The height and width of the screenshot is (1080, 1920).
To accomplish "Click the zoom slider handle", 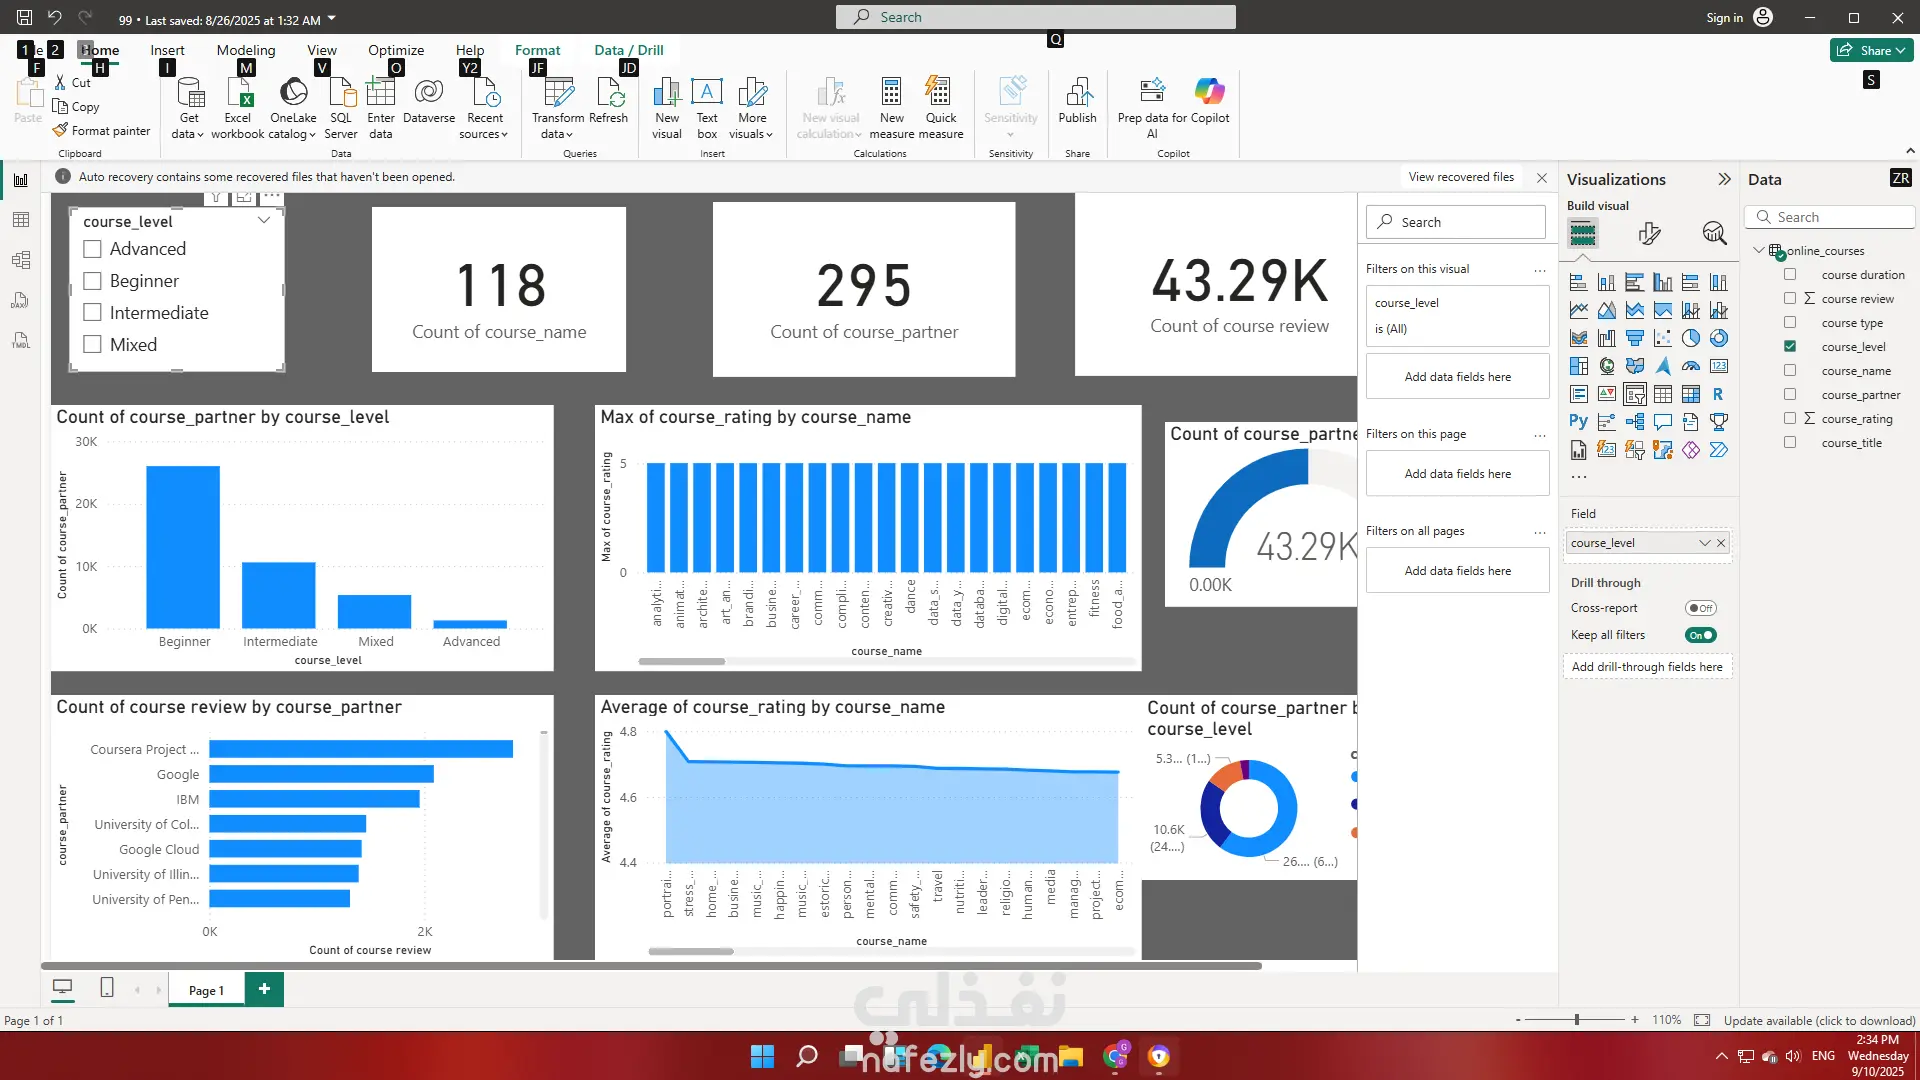I will pyautogui.click(x=1577, y=1020).
